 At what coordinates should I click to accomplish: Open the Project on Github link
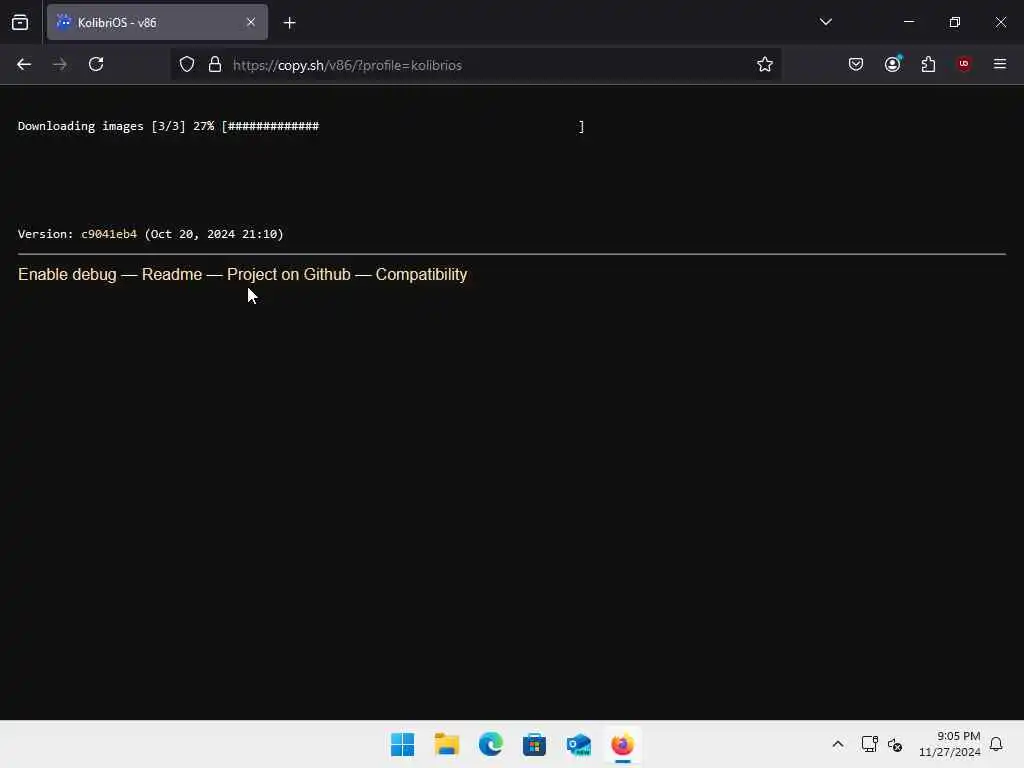pyautogui.click(x=289, y=274)
